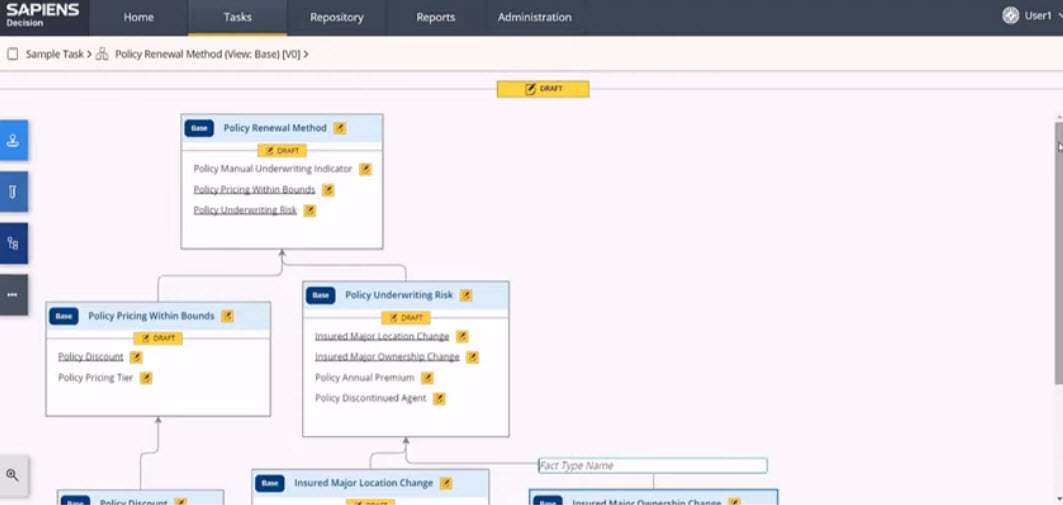Click edit icon beside Policy Discontinued Agent
The width and height of the screenshot is (1063, 505).
[439, 398]
